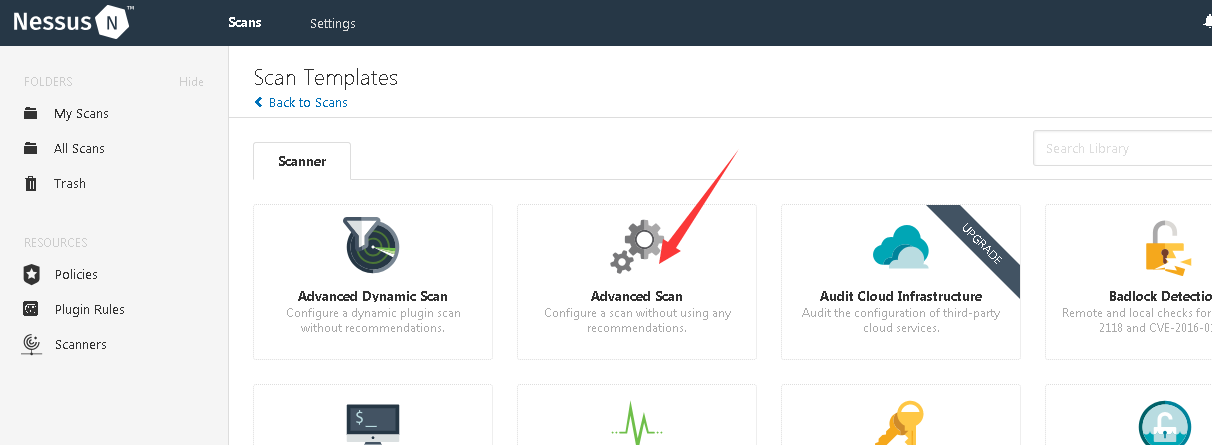Image resolution: width=1212 pixels, height=445 pixels.
Task: Select the Badlock Detection template title
Action: coord(1160,297)
